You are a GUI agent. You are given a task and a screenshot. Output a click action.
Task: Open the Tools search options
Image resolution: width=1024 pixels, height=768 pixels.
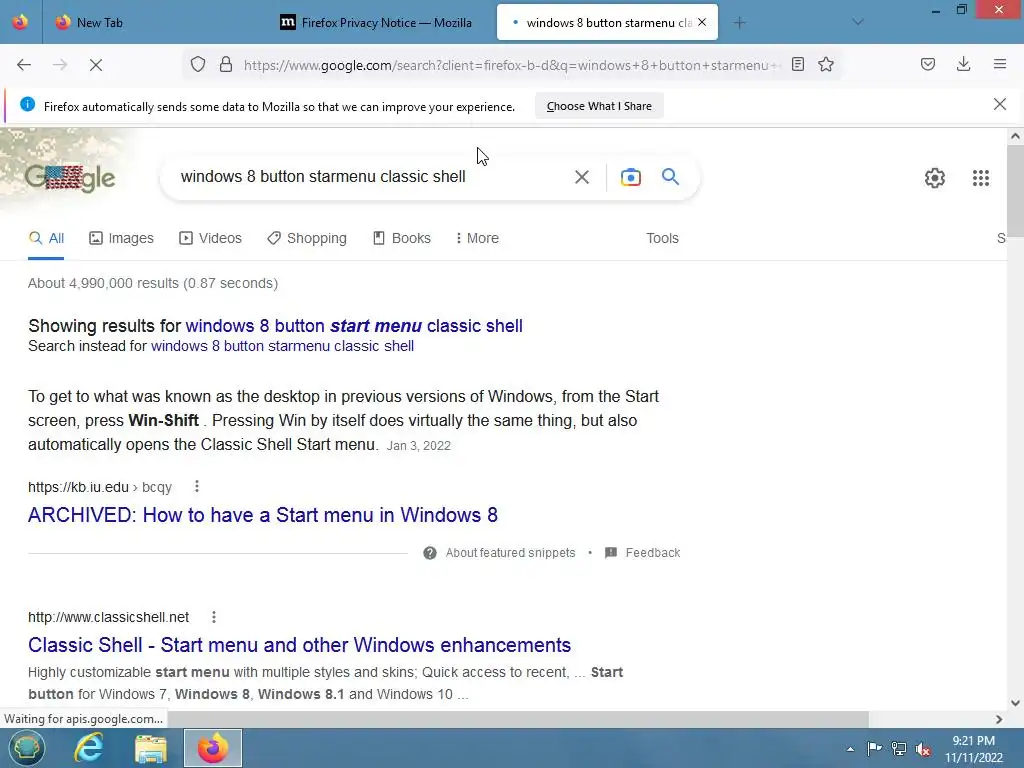point(662,238)
